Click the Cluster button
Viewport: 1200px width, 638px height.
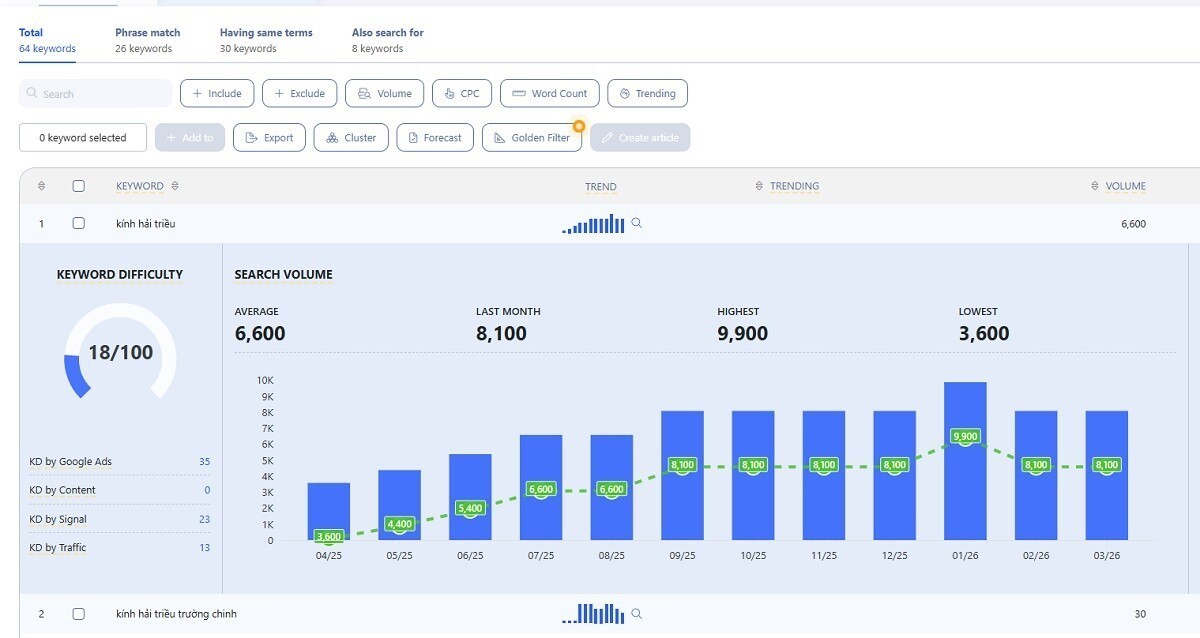pos(350,137)
